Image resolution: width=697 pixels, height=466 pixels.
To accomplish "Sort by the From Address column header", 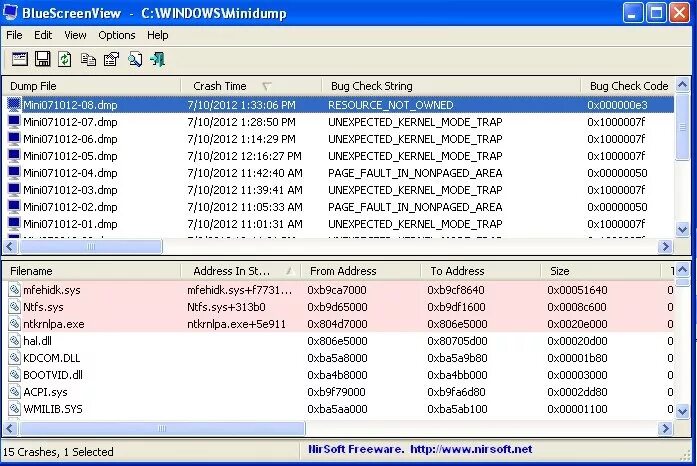I will click(x=361, y=271).
